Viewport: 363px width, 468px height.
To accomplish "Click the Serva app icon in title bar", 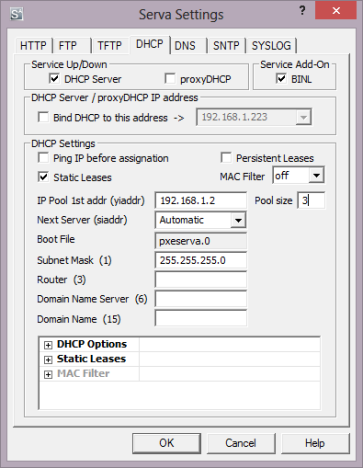I will [x=16, y=14].
